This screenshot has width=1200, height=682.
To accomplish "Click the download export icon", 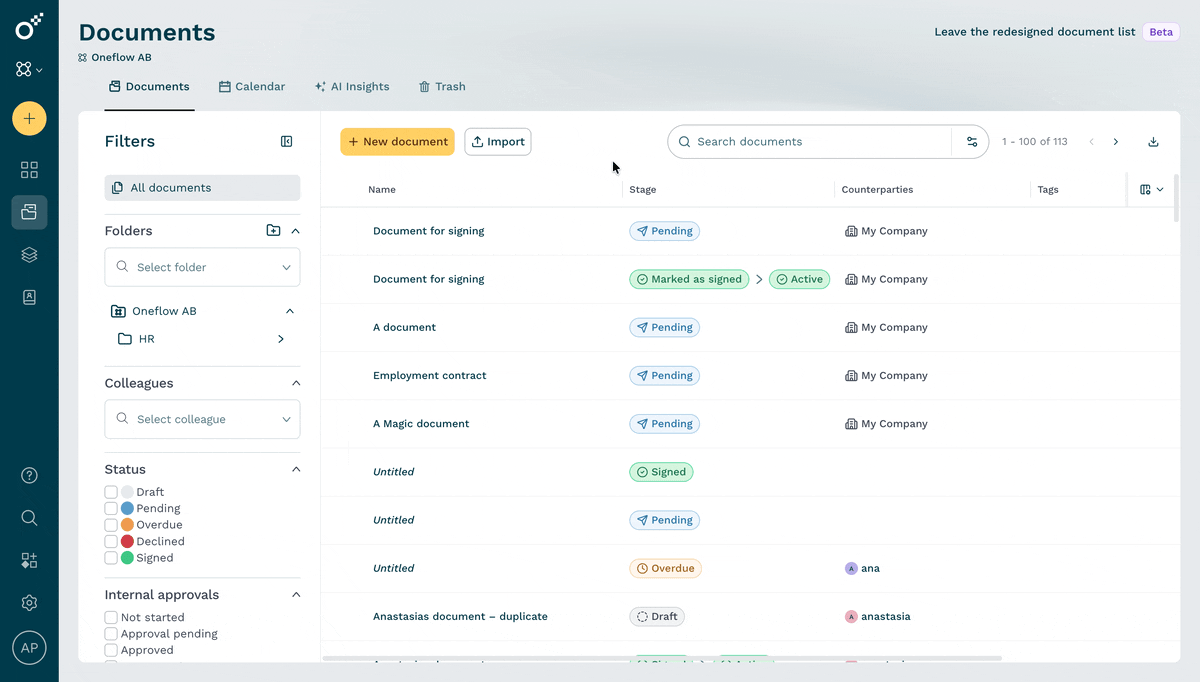I will 1153,142.
